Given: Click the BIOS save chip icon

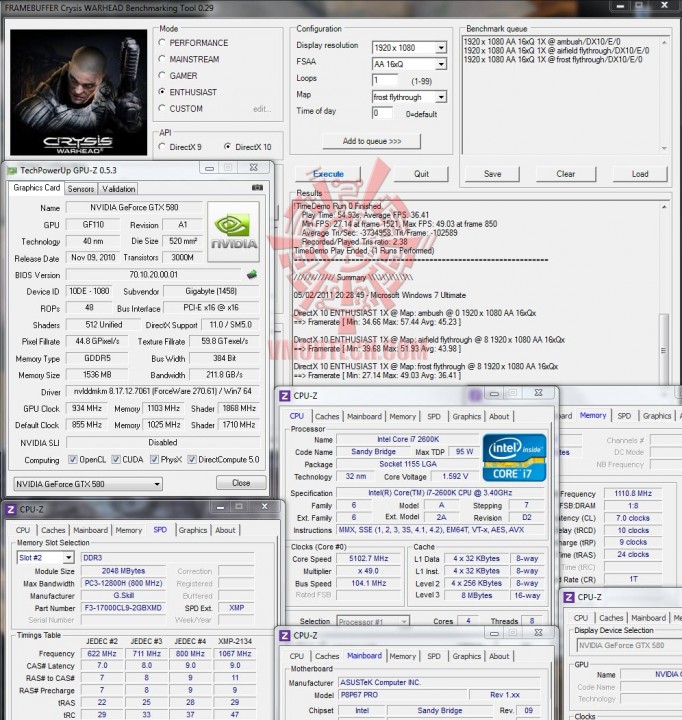Looking at the screenshot, I should tap(252, 275).
